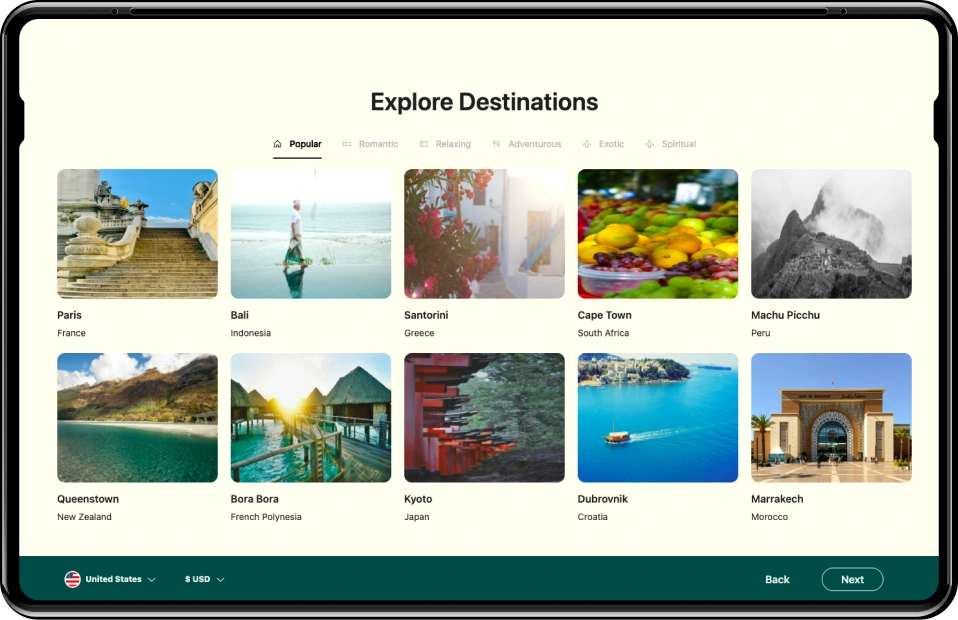Click the Spiritual category icon
This screenshot has height=620, width=958.
tap(649, 143)
